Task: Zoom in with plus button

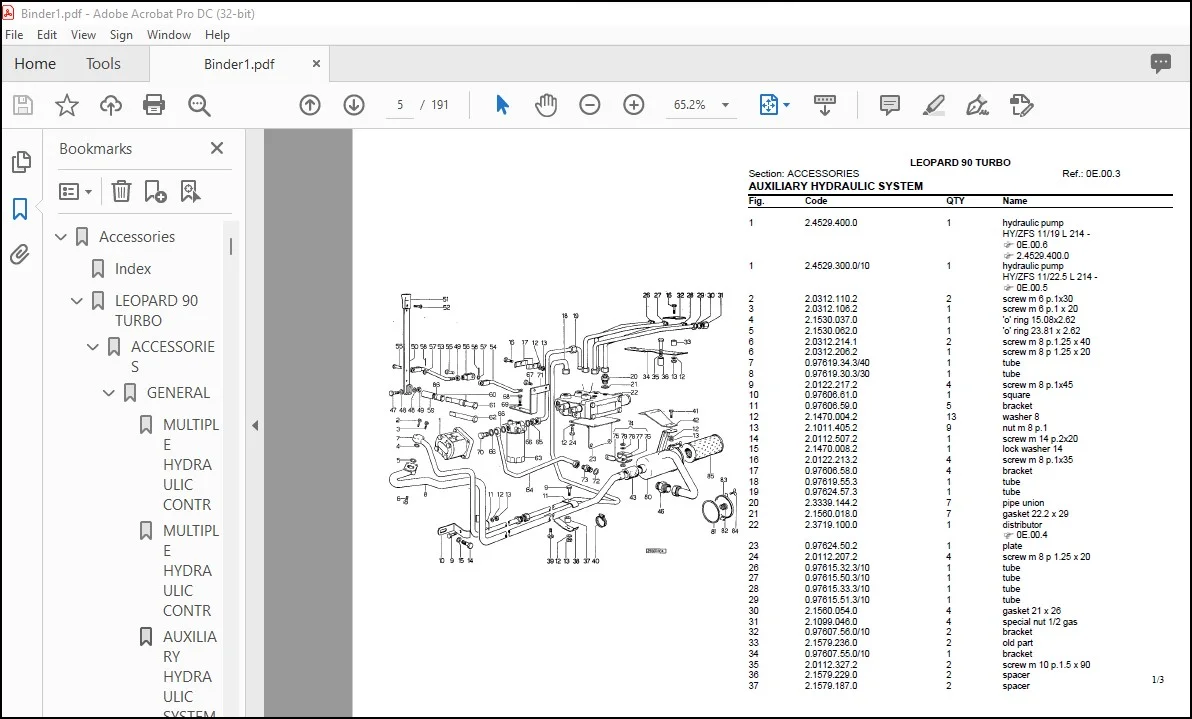Action: 634,105
